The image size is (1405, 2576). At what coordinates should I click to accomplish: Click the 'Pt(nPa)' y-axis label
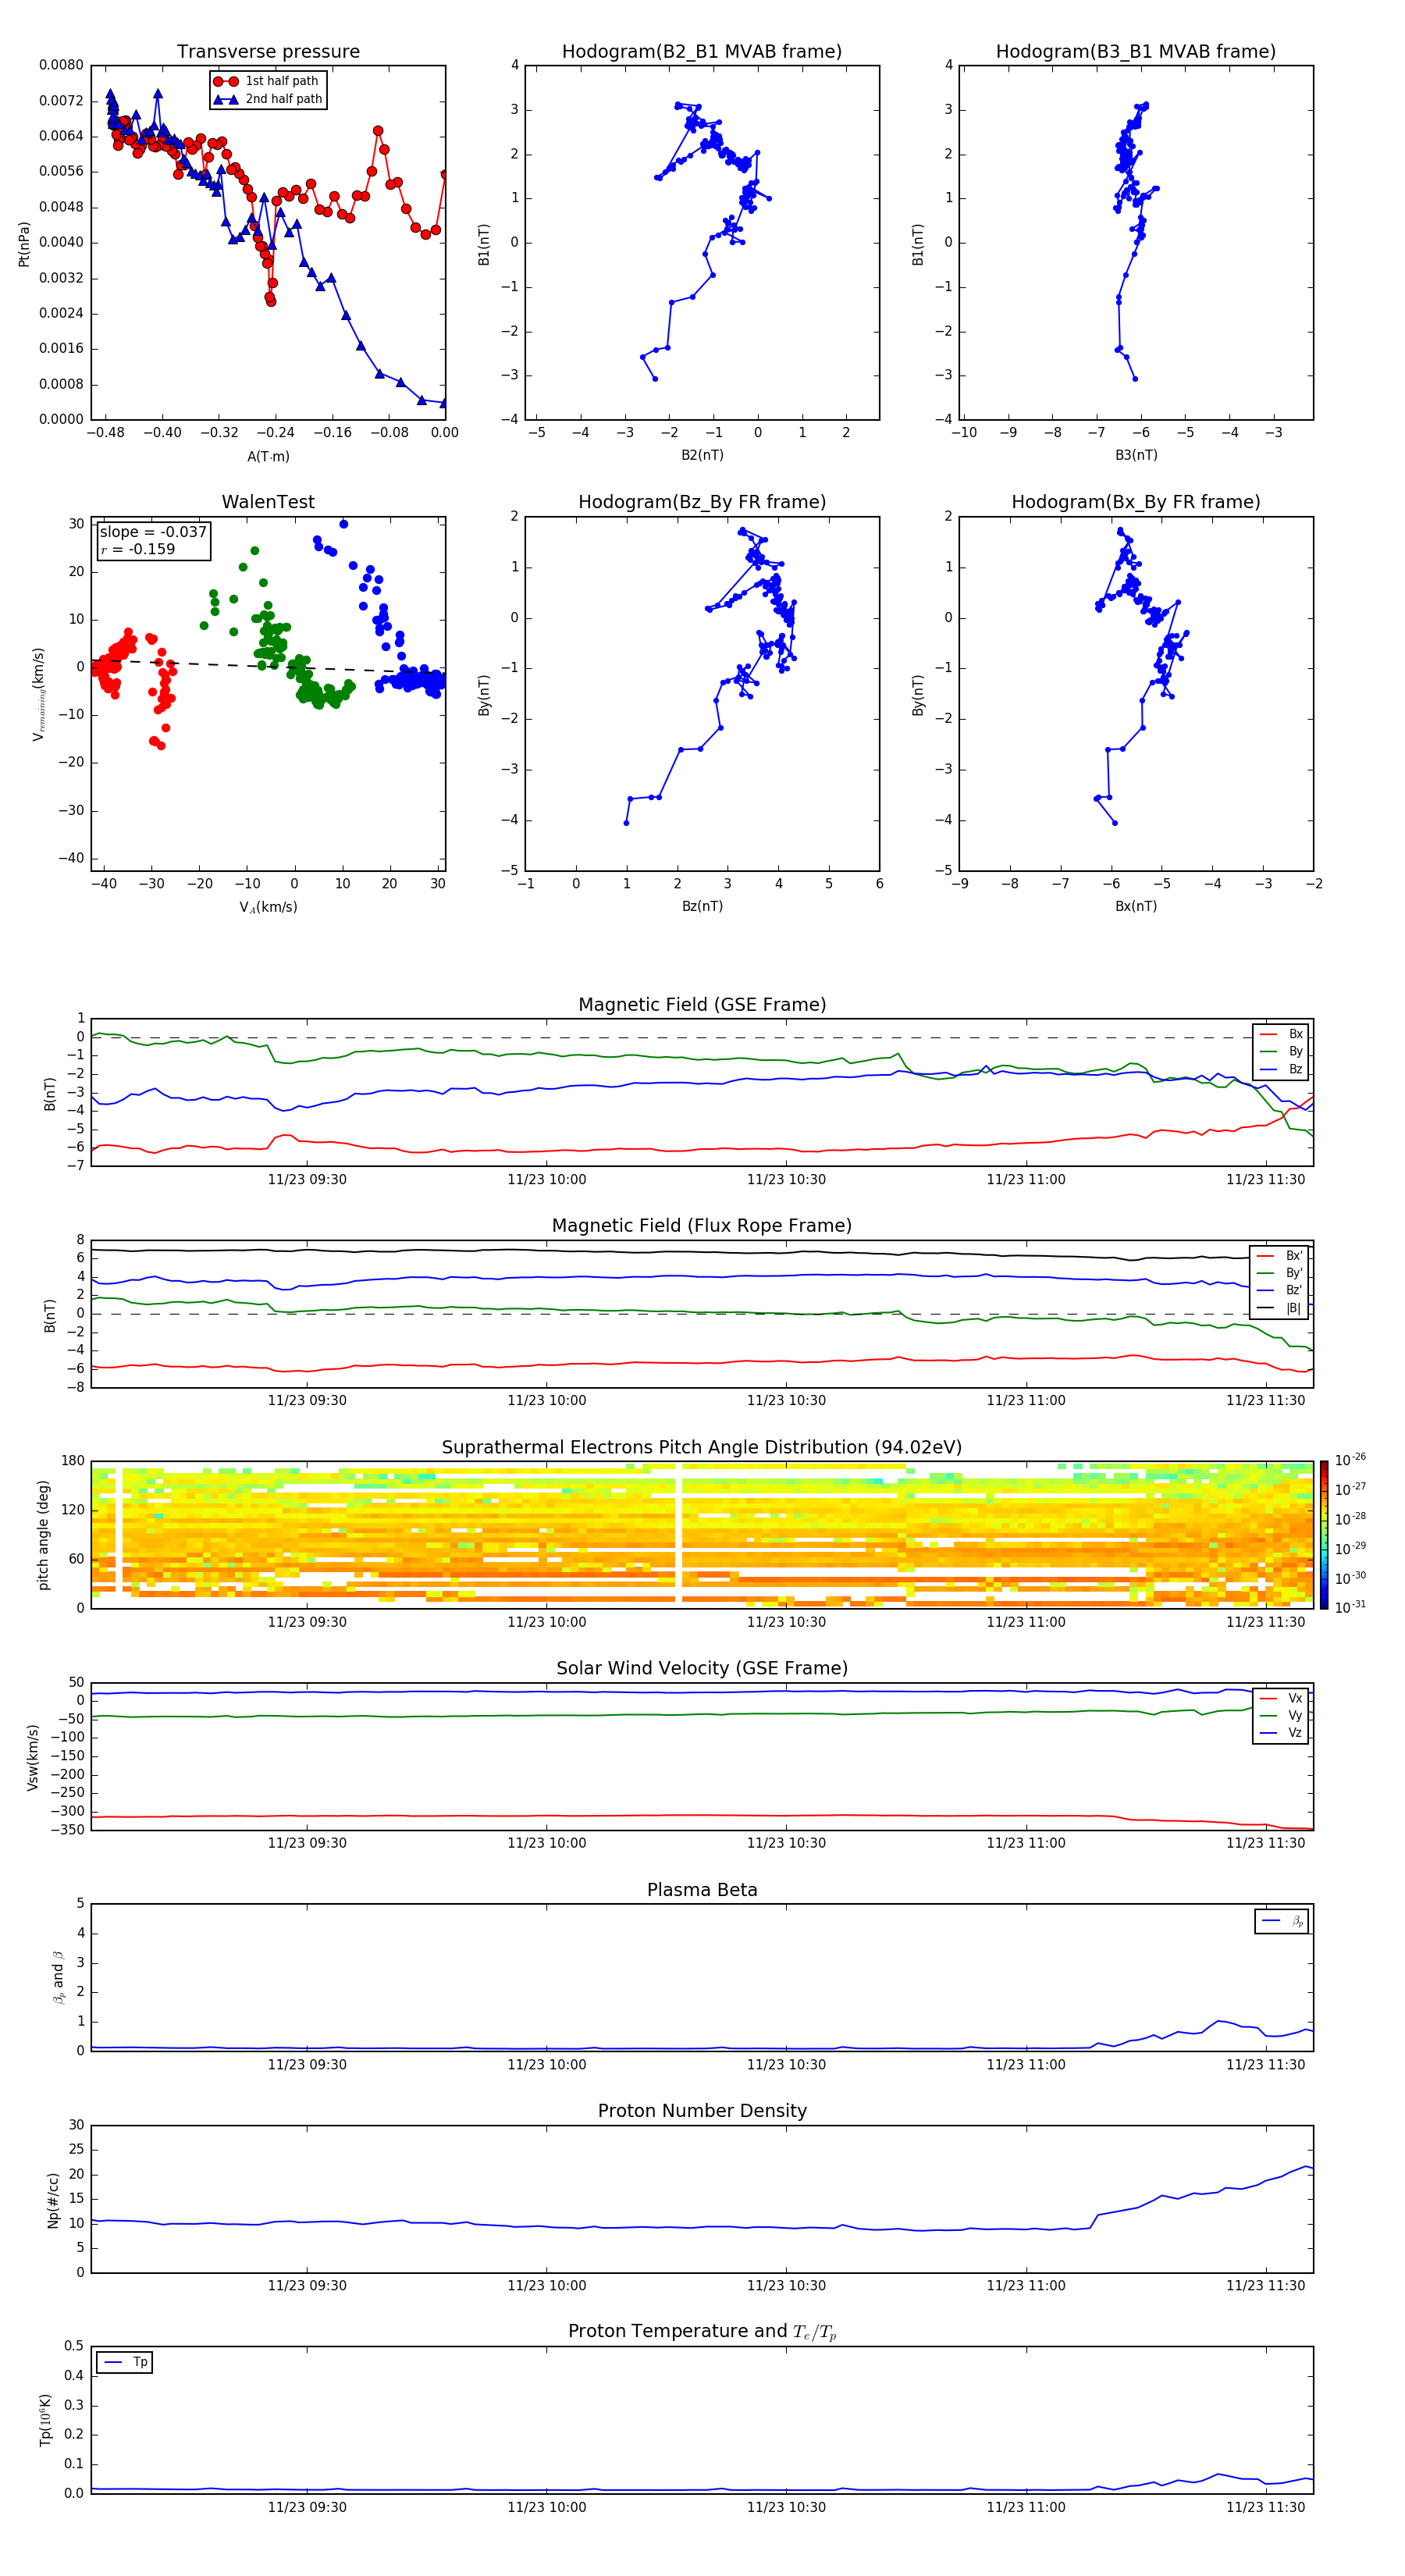coord(24,244)
